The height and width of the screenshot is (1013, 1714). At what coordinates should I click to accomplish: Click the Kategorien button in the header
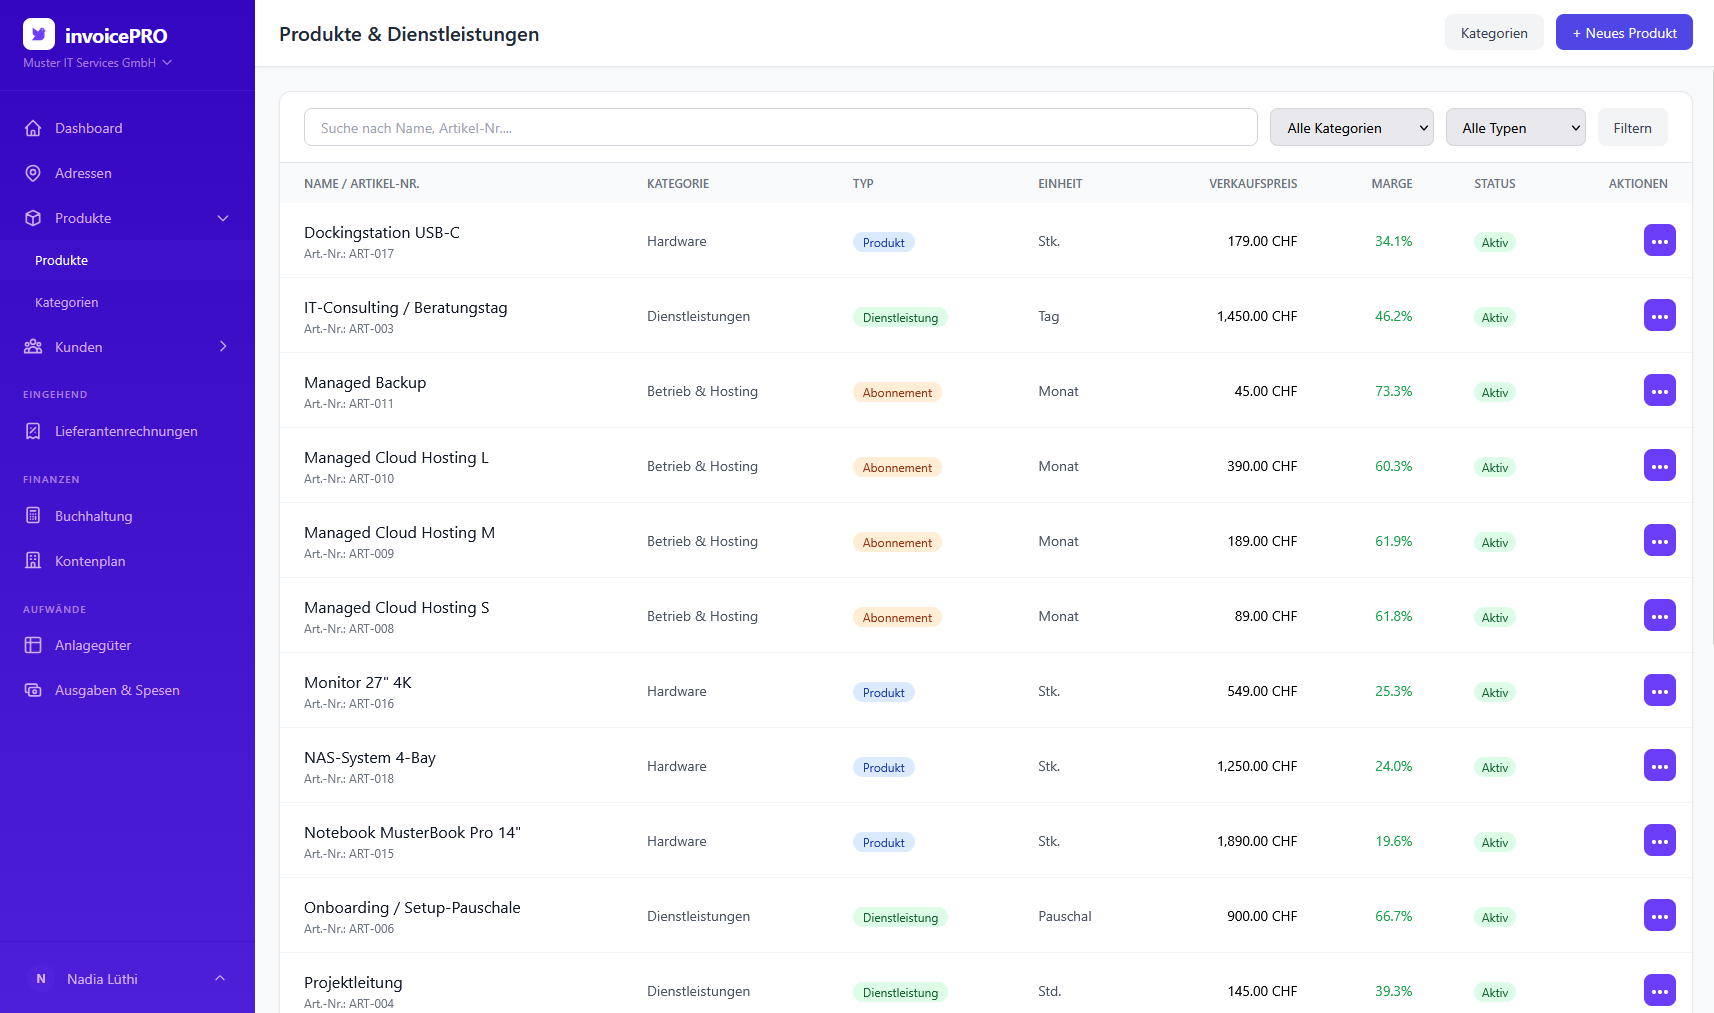(x=1494, y=33)
